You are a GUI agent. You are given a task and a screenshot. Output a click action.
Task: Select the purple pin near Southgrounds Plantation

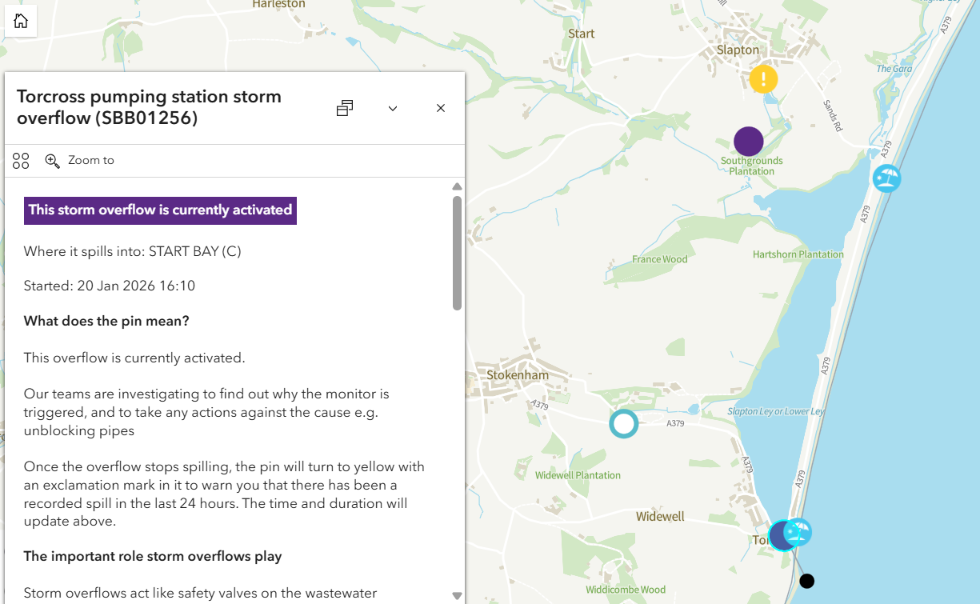pos(748,141)
